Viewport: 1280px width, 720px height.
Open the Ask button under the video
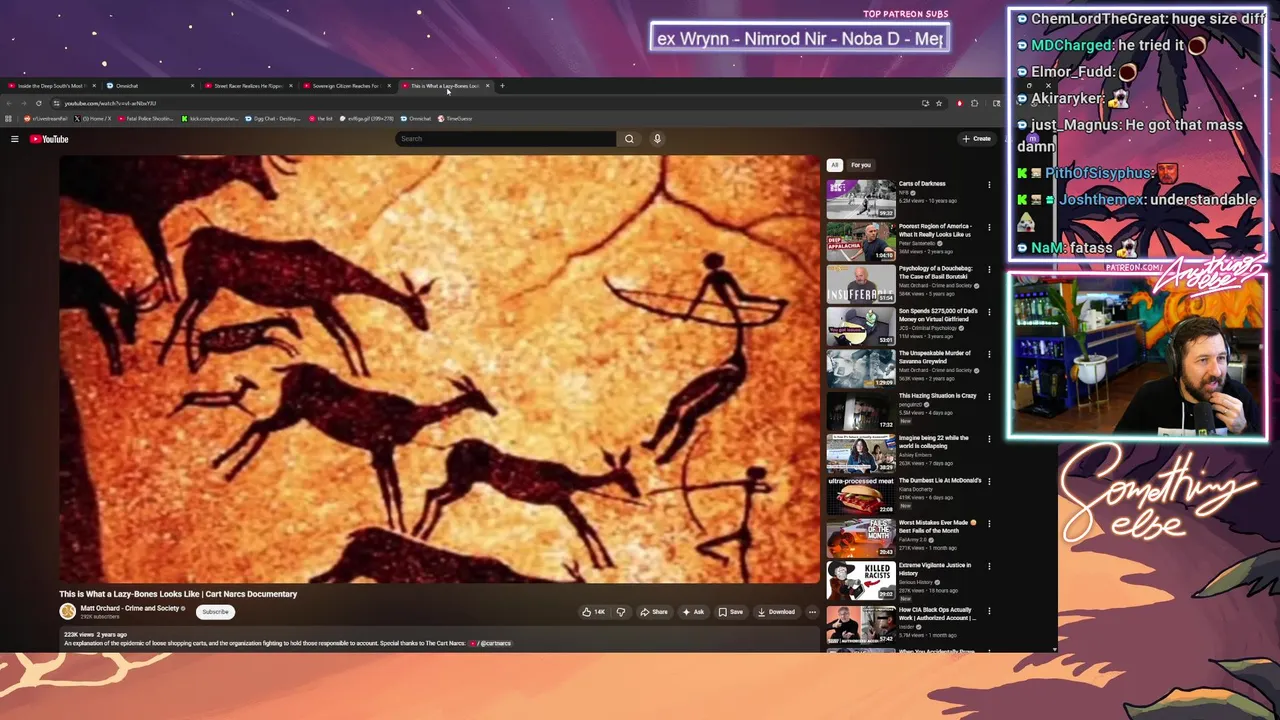pos(694,612)
